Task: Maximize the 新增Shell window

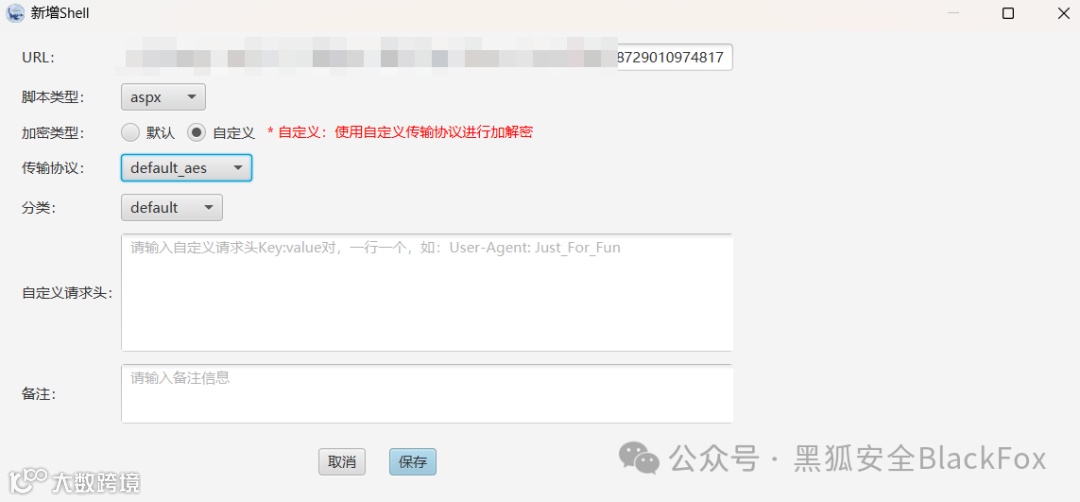Action: tap(1008, 13)
